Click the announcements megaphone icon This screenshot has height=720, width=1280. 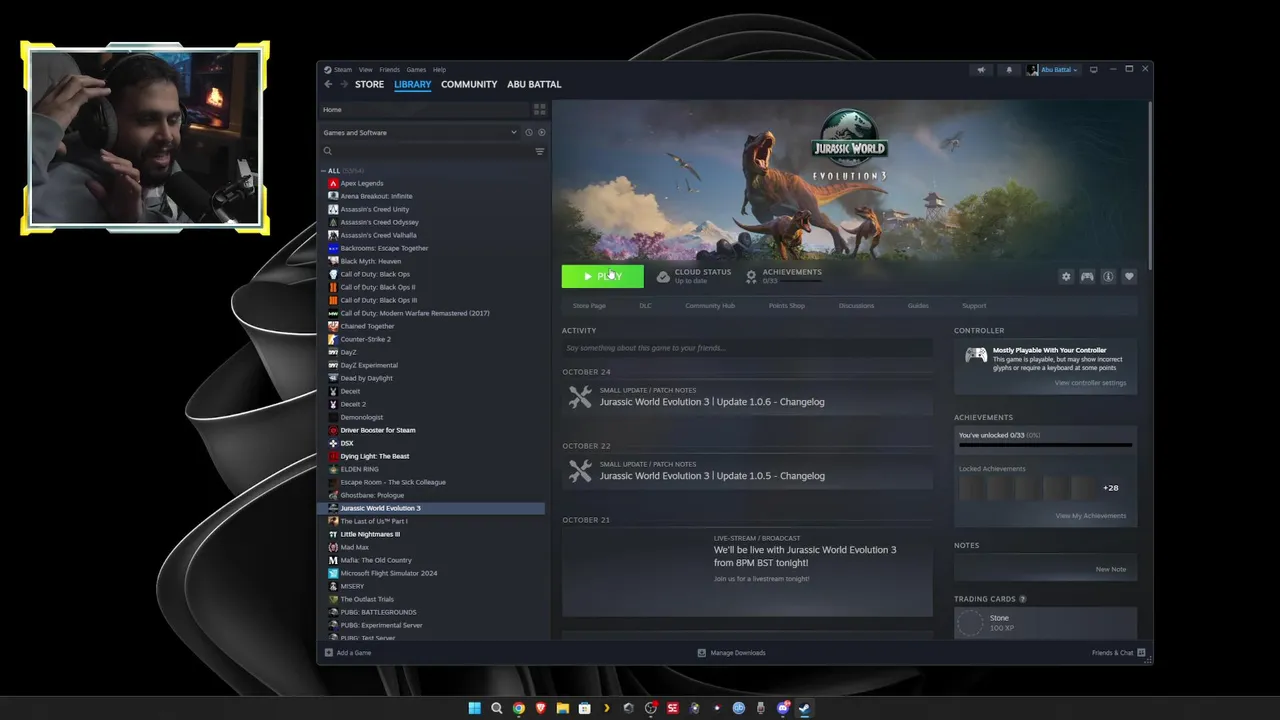pyautogui.click(x=981, y=70)
